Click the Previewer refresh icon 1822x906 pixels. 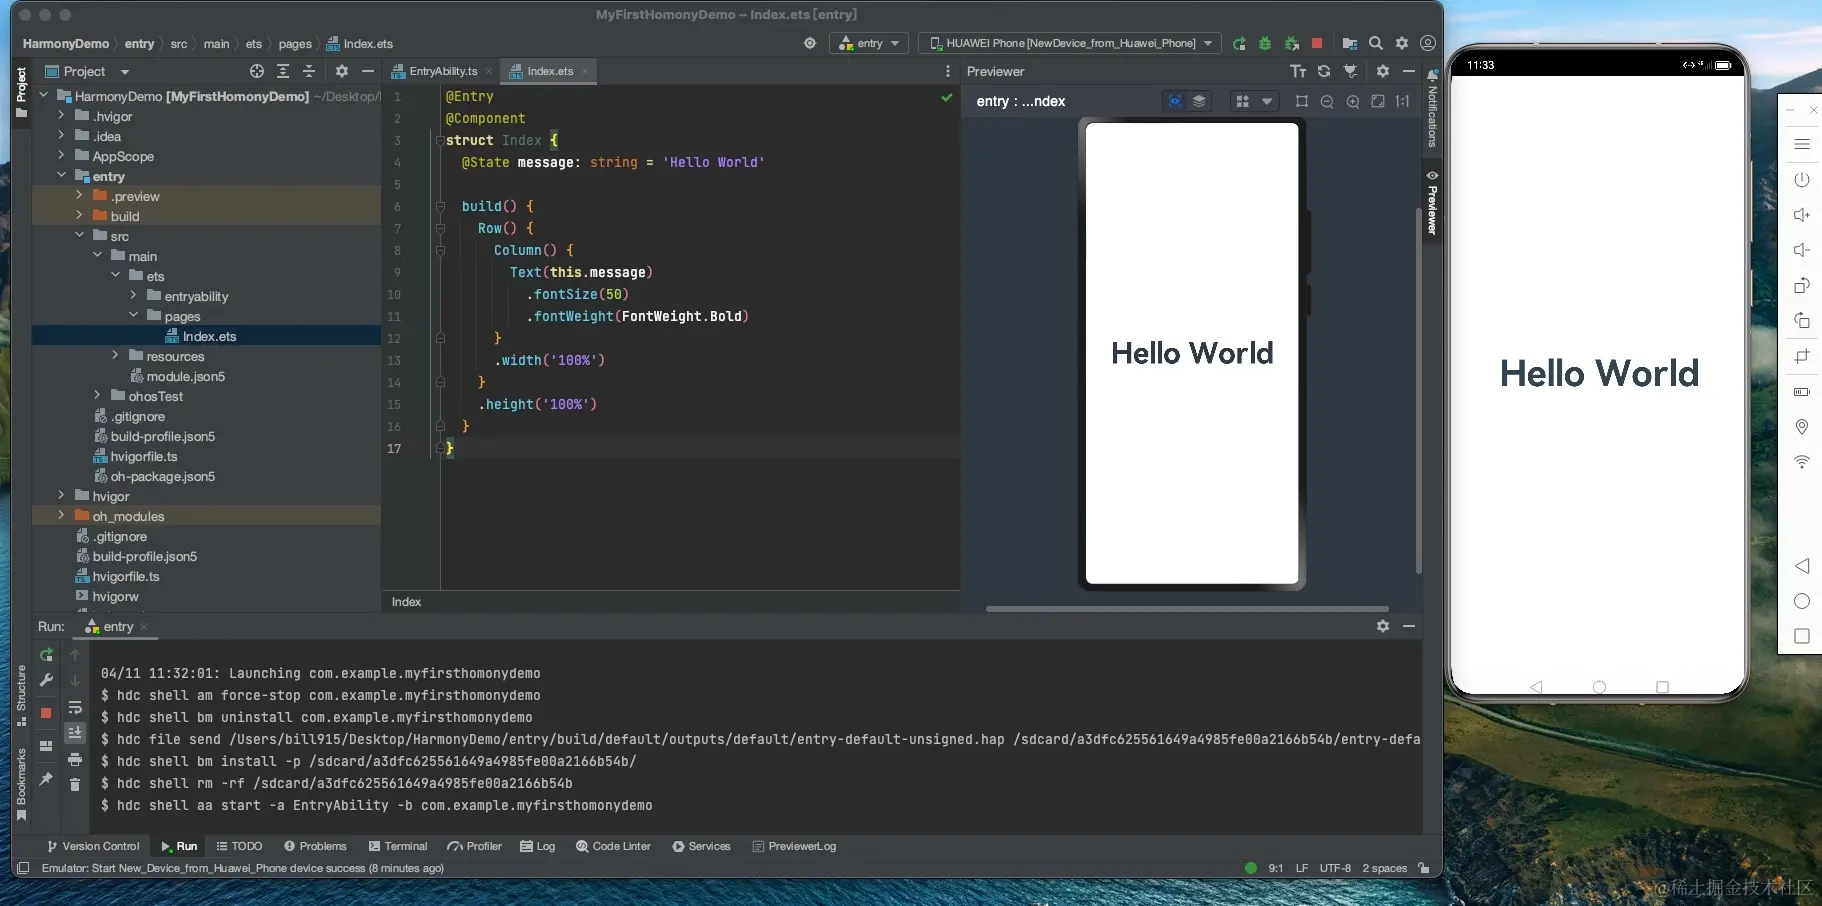pos(1324,72)
